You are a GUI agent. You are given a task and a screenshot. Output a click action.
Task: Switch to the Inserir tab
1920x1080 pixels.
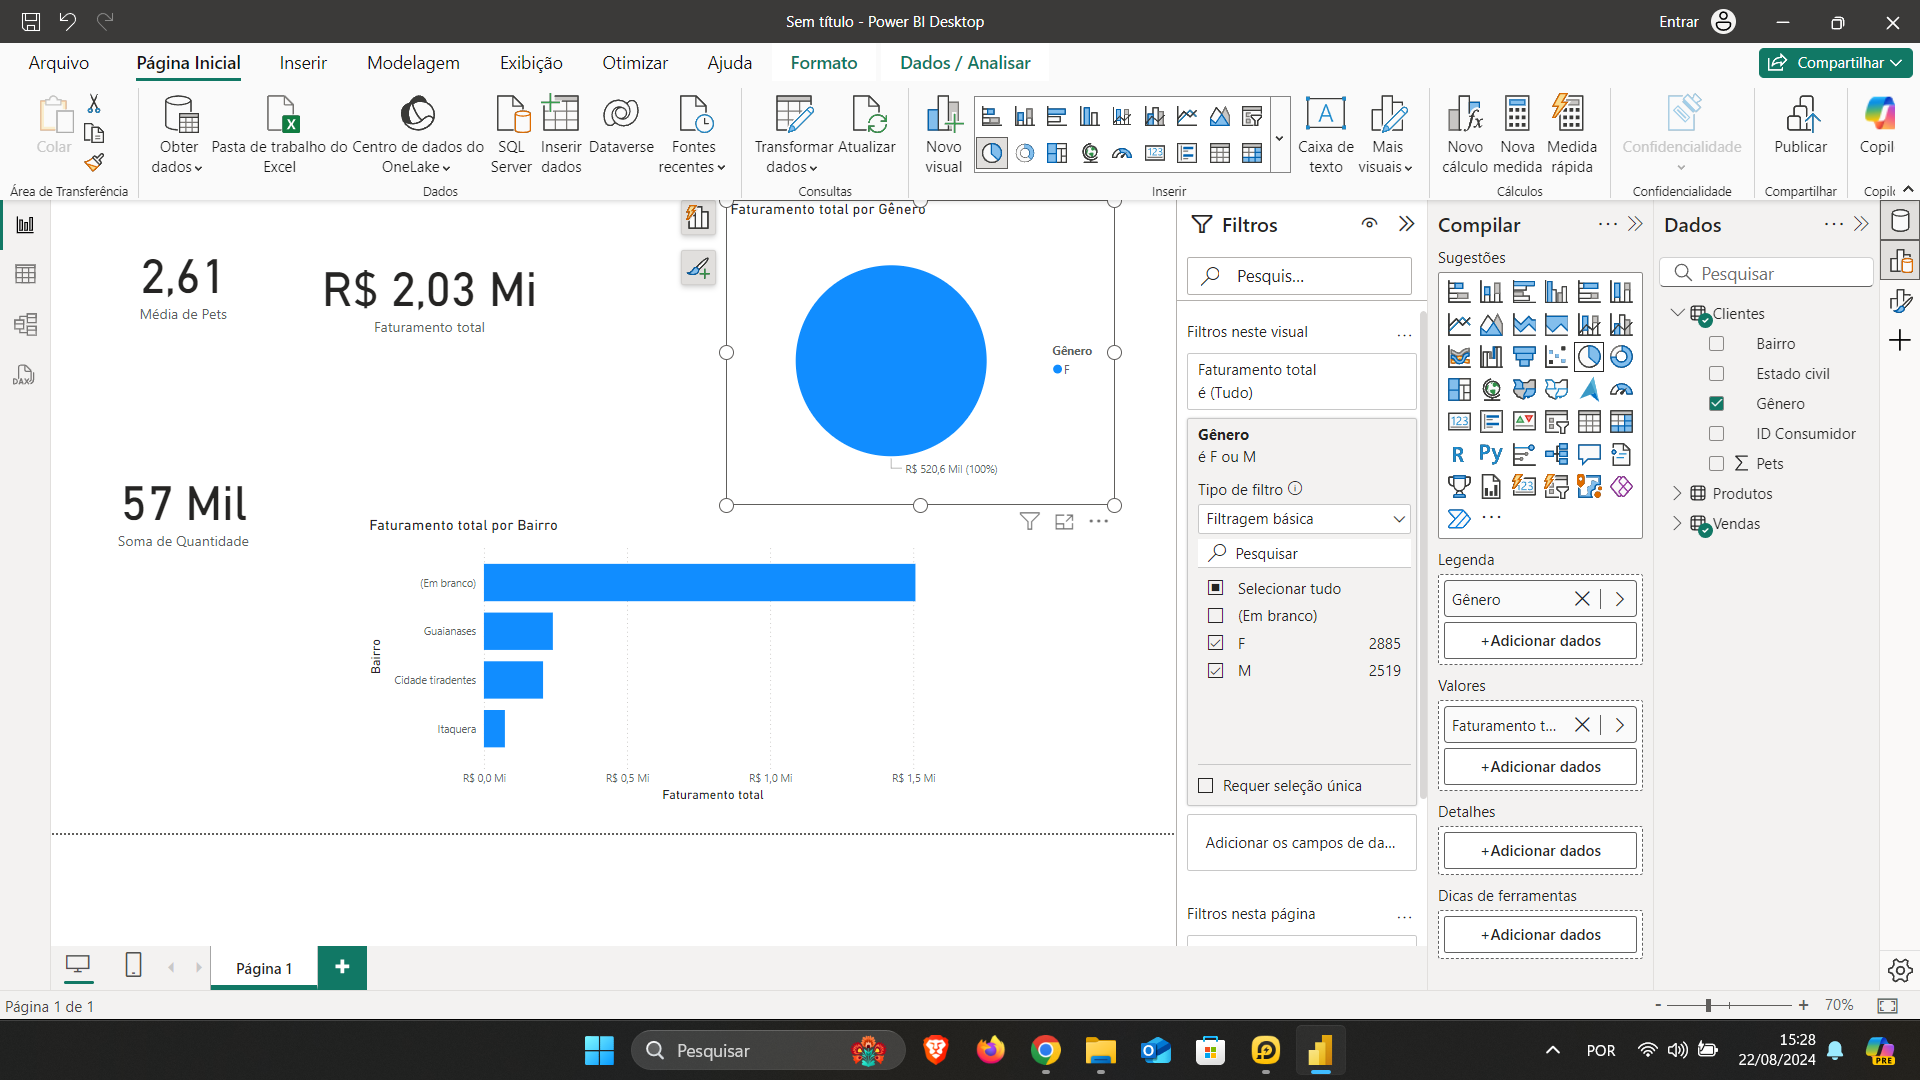click(303, 62)
